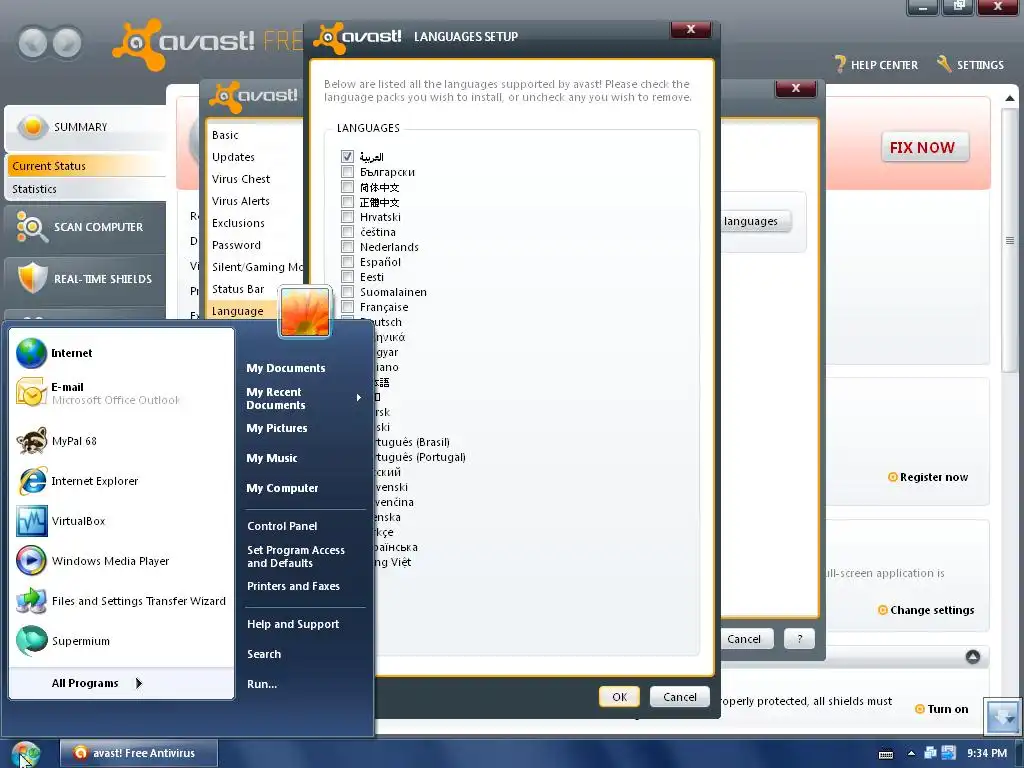Click the Register now link

coord(934,477)
